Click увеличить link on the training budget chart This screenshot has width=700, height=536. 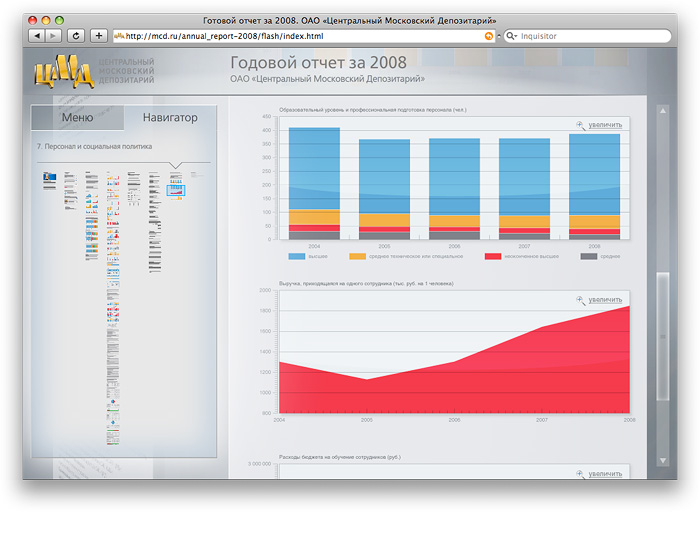(605, 473)
